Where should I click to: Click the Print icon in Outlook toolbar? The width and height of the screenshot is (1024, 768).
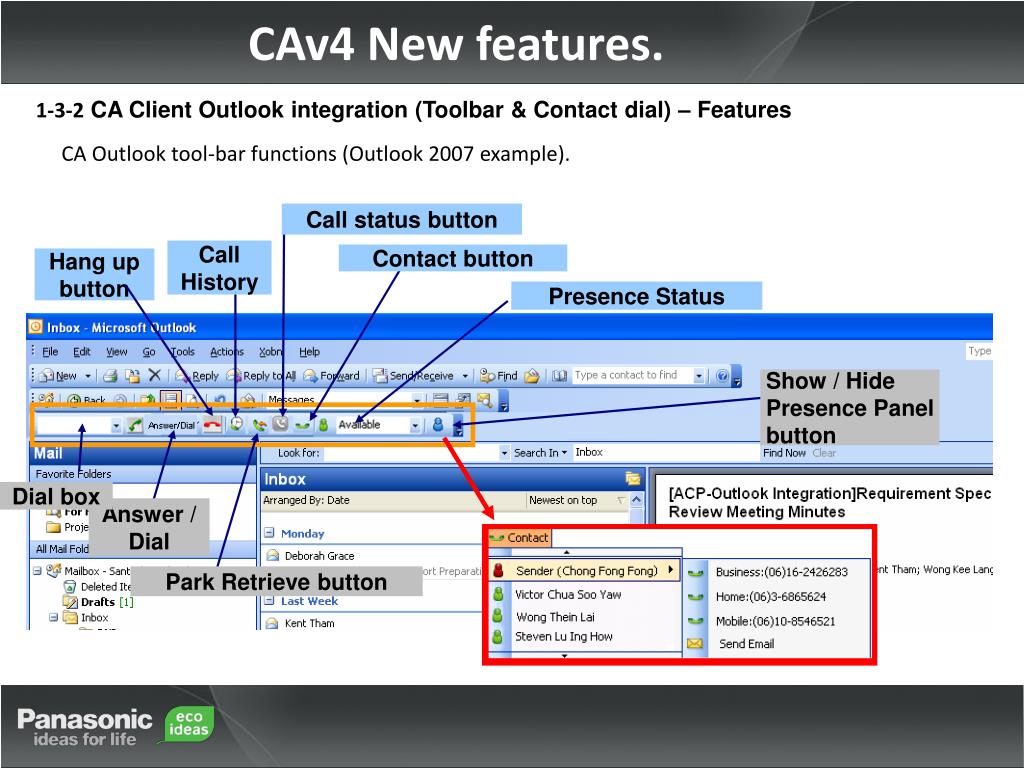point(110,376)
